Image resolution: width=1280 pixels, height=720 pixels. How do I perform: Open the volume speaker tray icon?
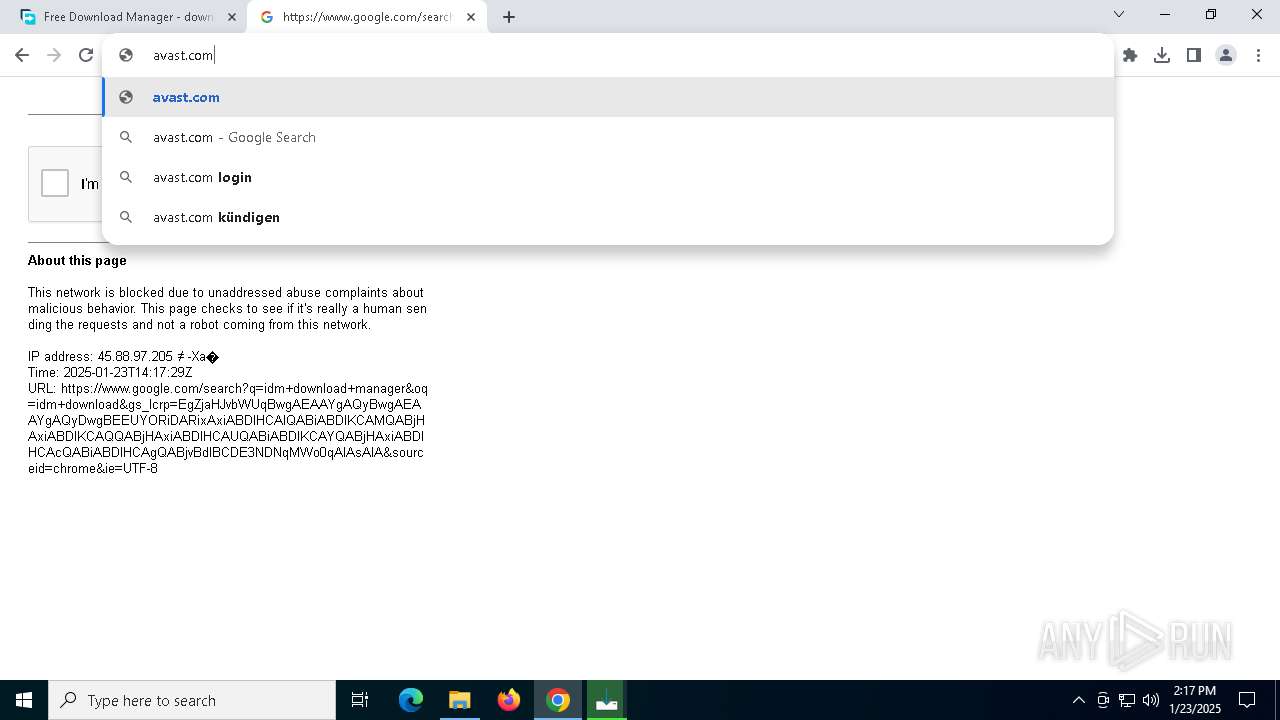click(1151, 700)
